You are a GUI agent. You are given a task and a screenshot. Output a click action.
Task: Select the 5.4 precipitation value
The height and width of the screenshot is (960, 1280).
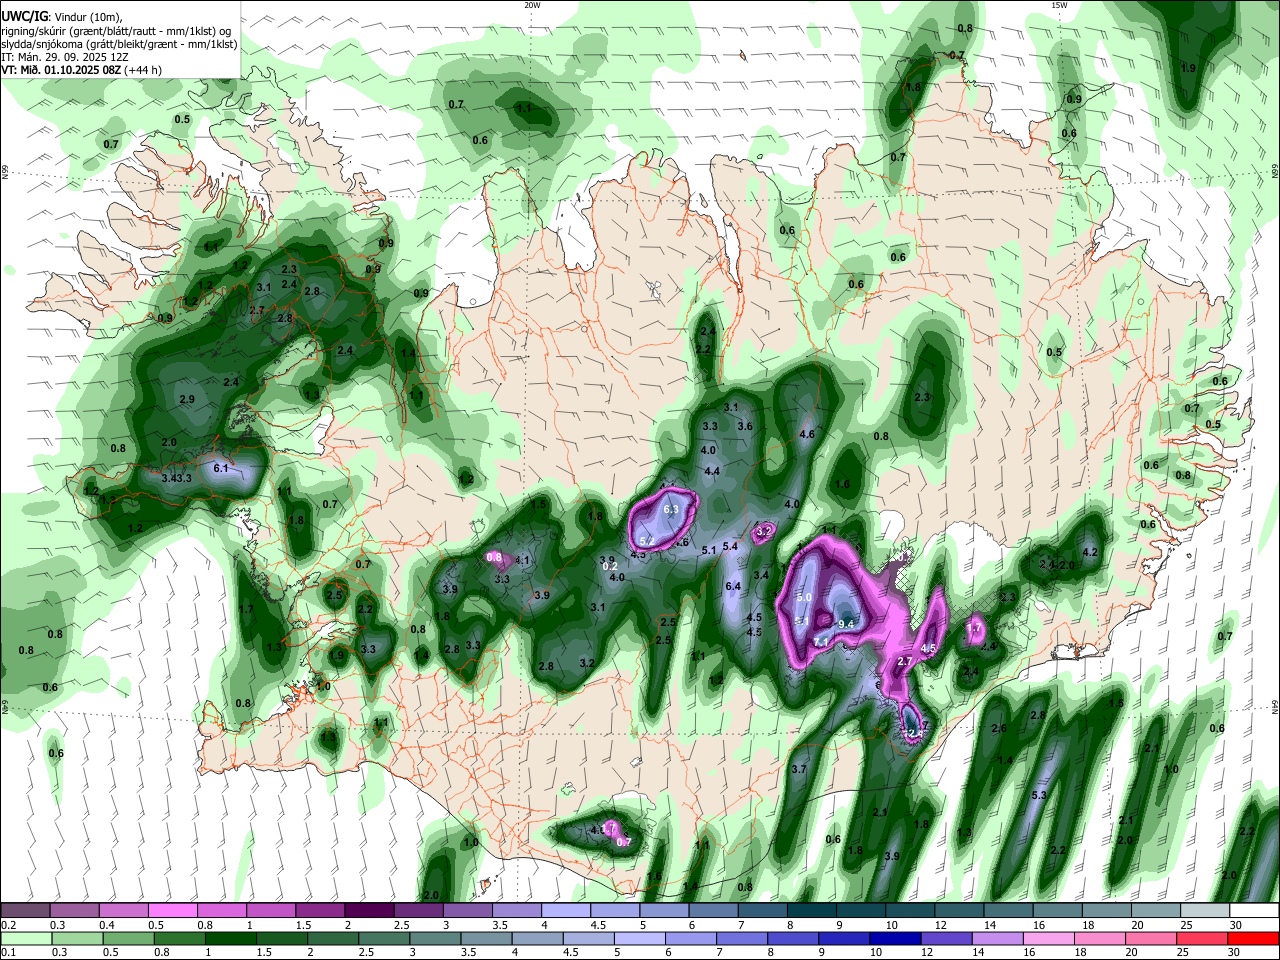click(730, 546)
